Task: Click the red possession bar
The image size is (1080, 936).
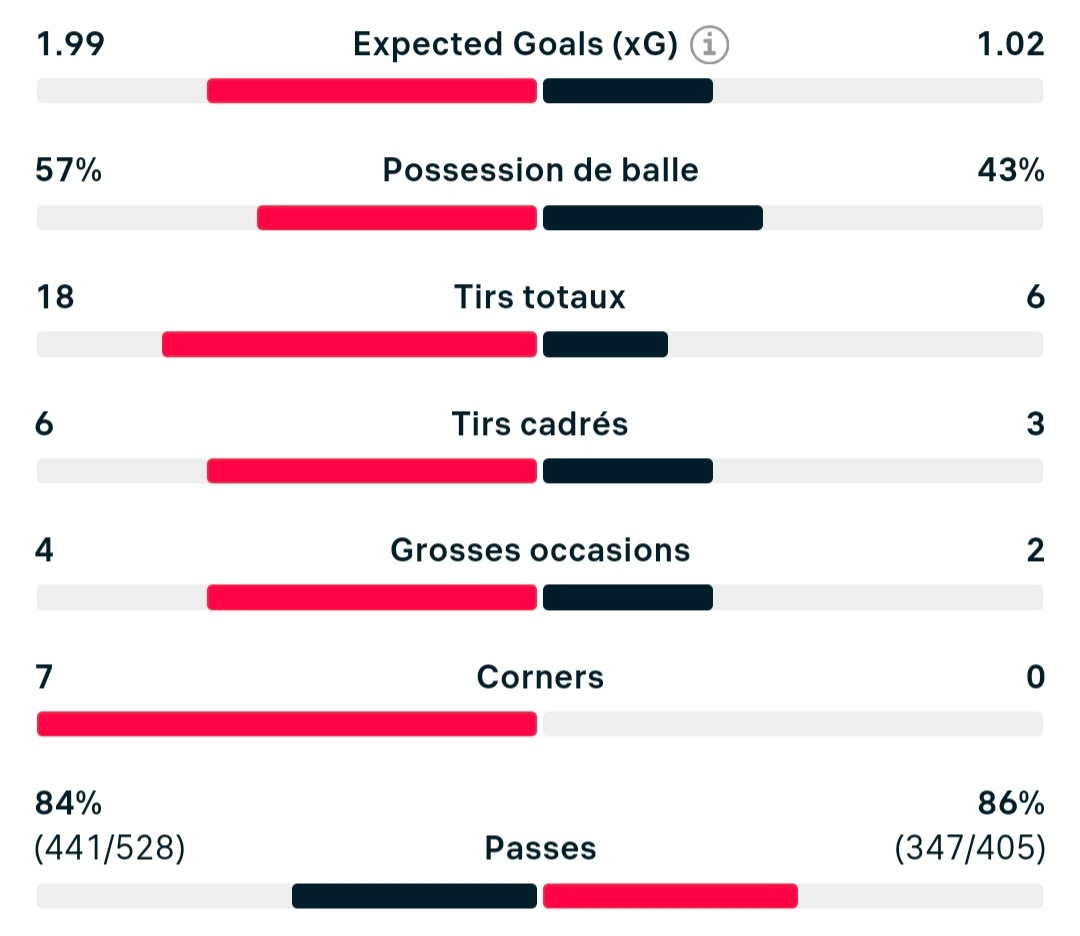Action: tap(397, 218)
